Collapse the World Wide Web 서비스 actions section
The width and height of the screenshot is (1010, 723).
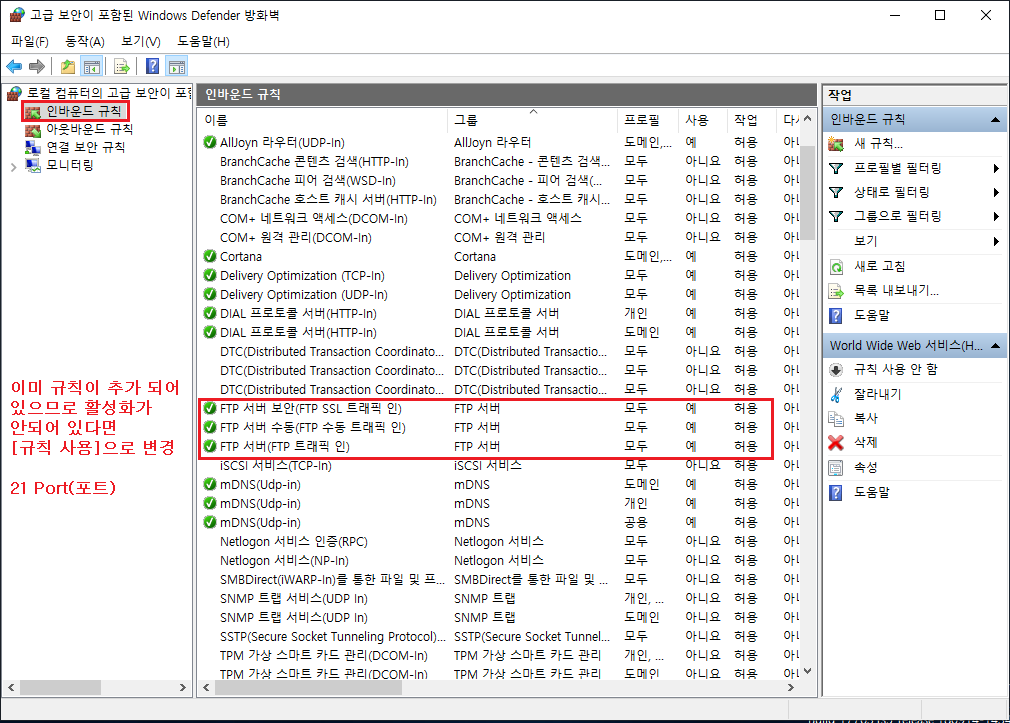click(x=995, y=346)
